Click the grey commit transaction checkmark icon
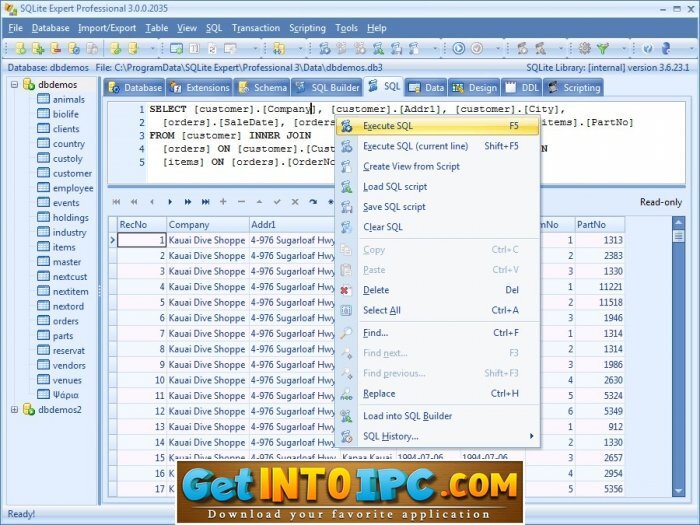The width and height of the screenshot is (700, 525). 477,48
